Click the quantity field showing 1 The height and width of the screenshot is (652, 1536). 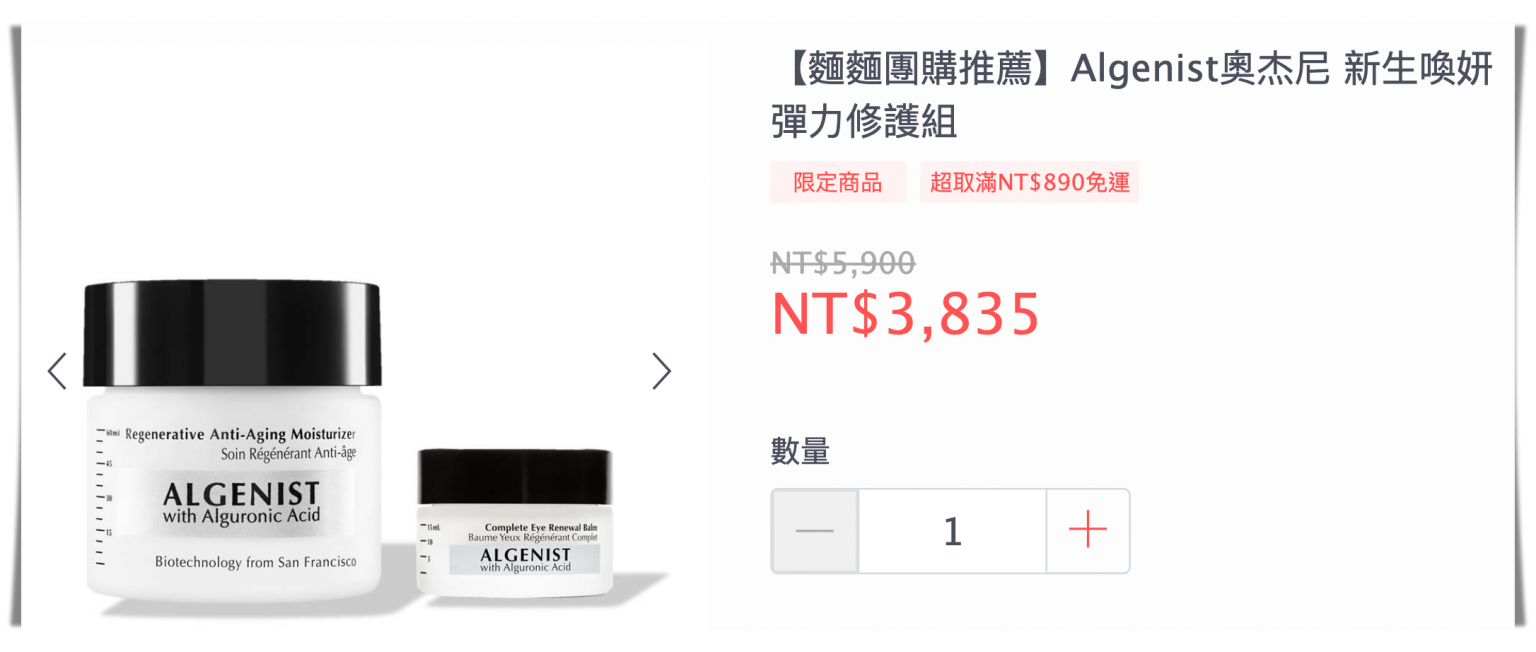pos(952,530)
